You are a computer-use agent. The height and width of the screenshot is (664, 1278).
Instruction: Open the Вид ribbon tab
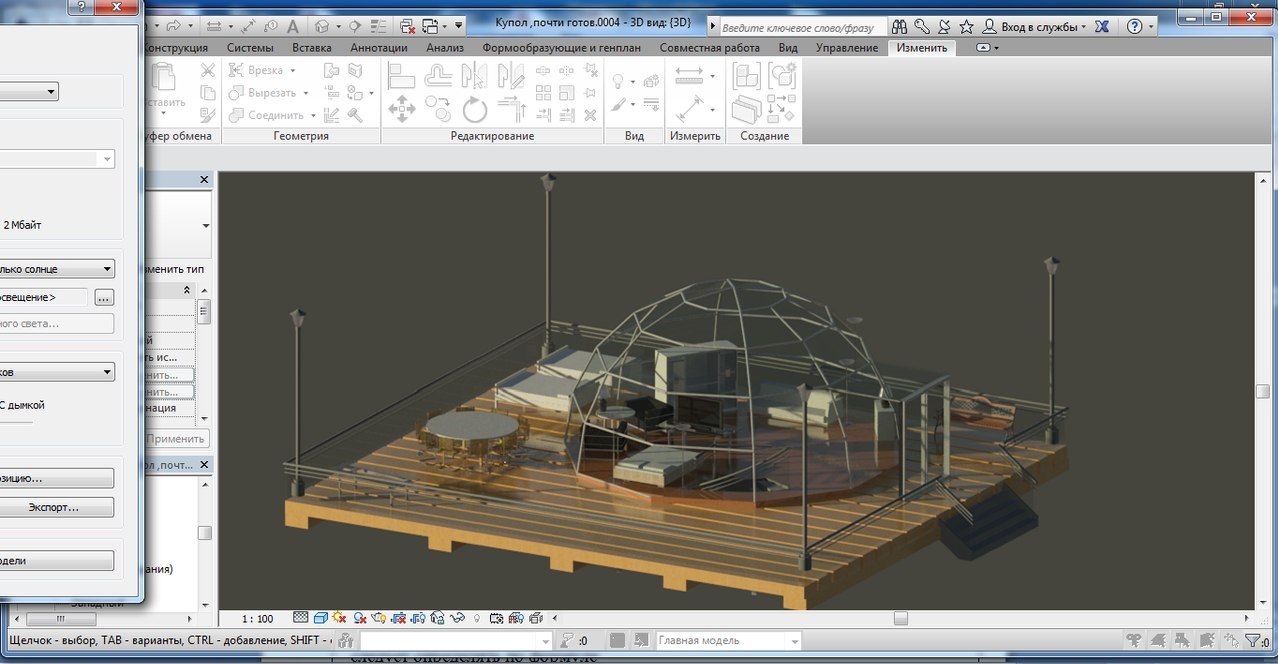pyautogui.click(x=788, y=48)
